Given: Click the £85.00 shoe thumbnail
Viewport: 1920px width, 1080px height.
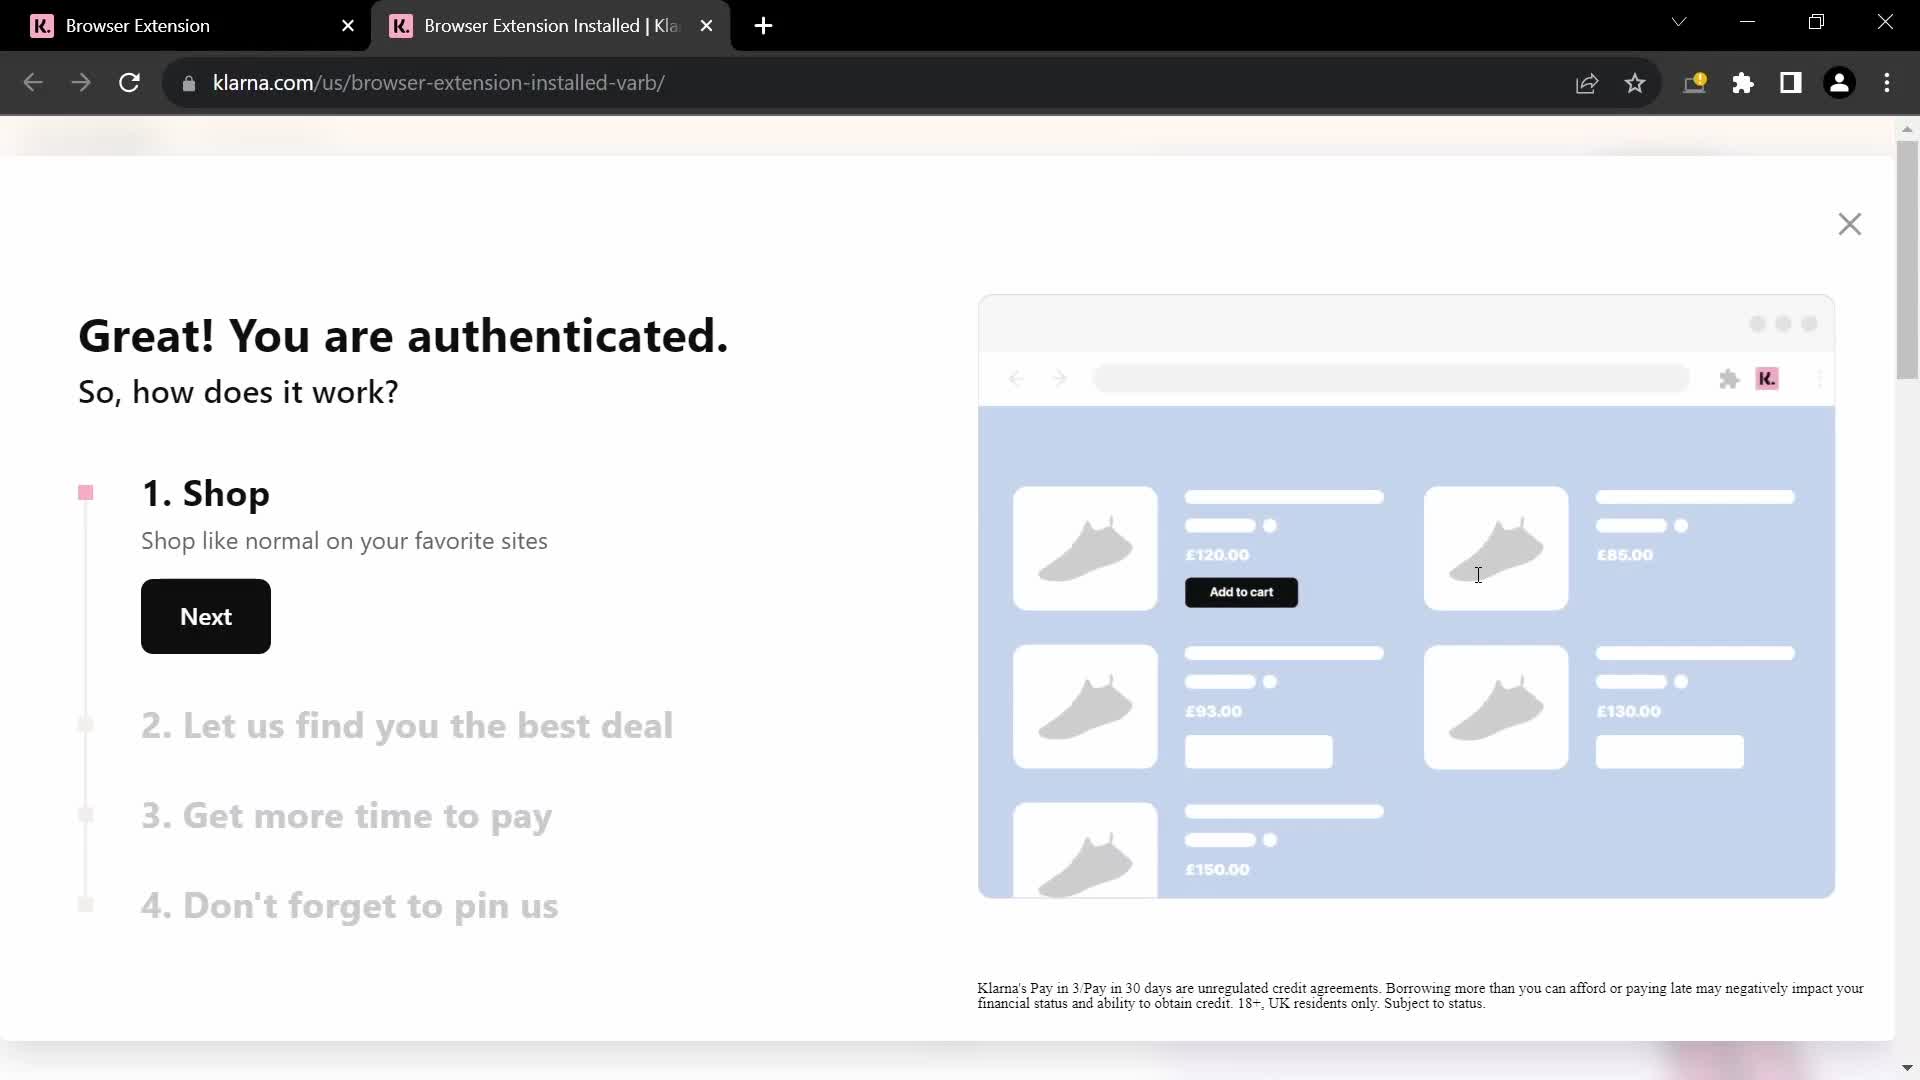Looking at the screenshot, I should coord(1496,548).
